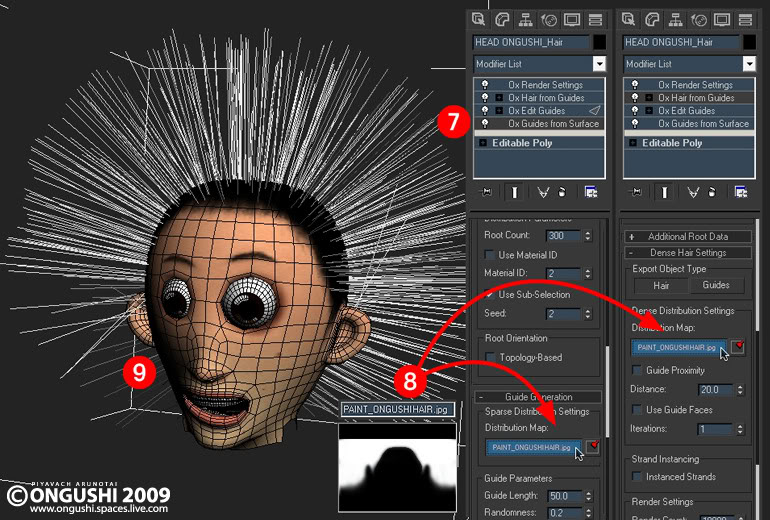This screenshot has height=520, width=770.
Task: Enable the Use Material ID checkbox
Action: [x=489, y=254]
